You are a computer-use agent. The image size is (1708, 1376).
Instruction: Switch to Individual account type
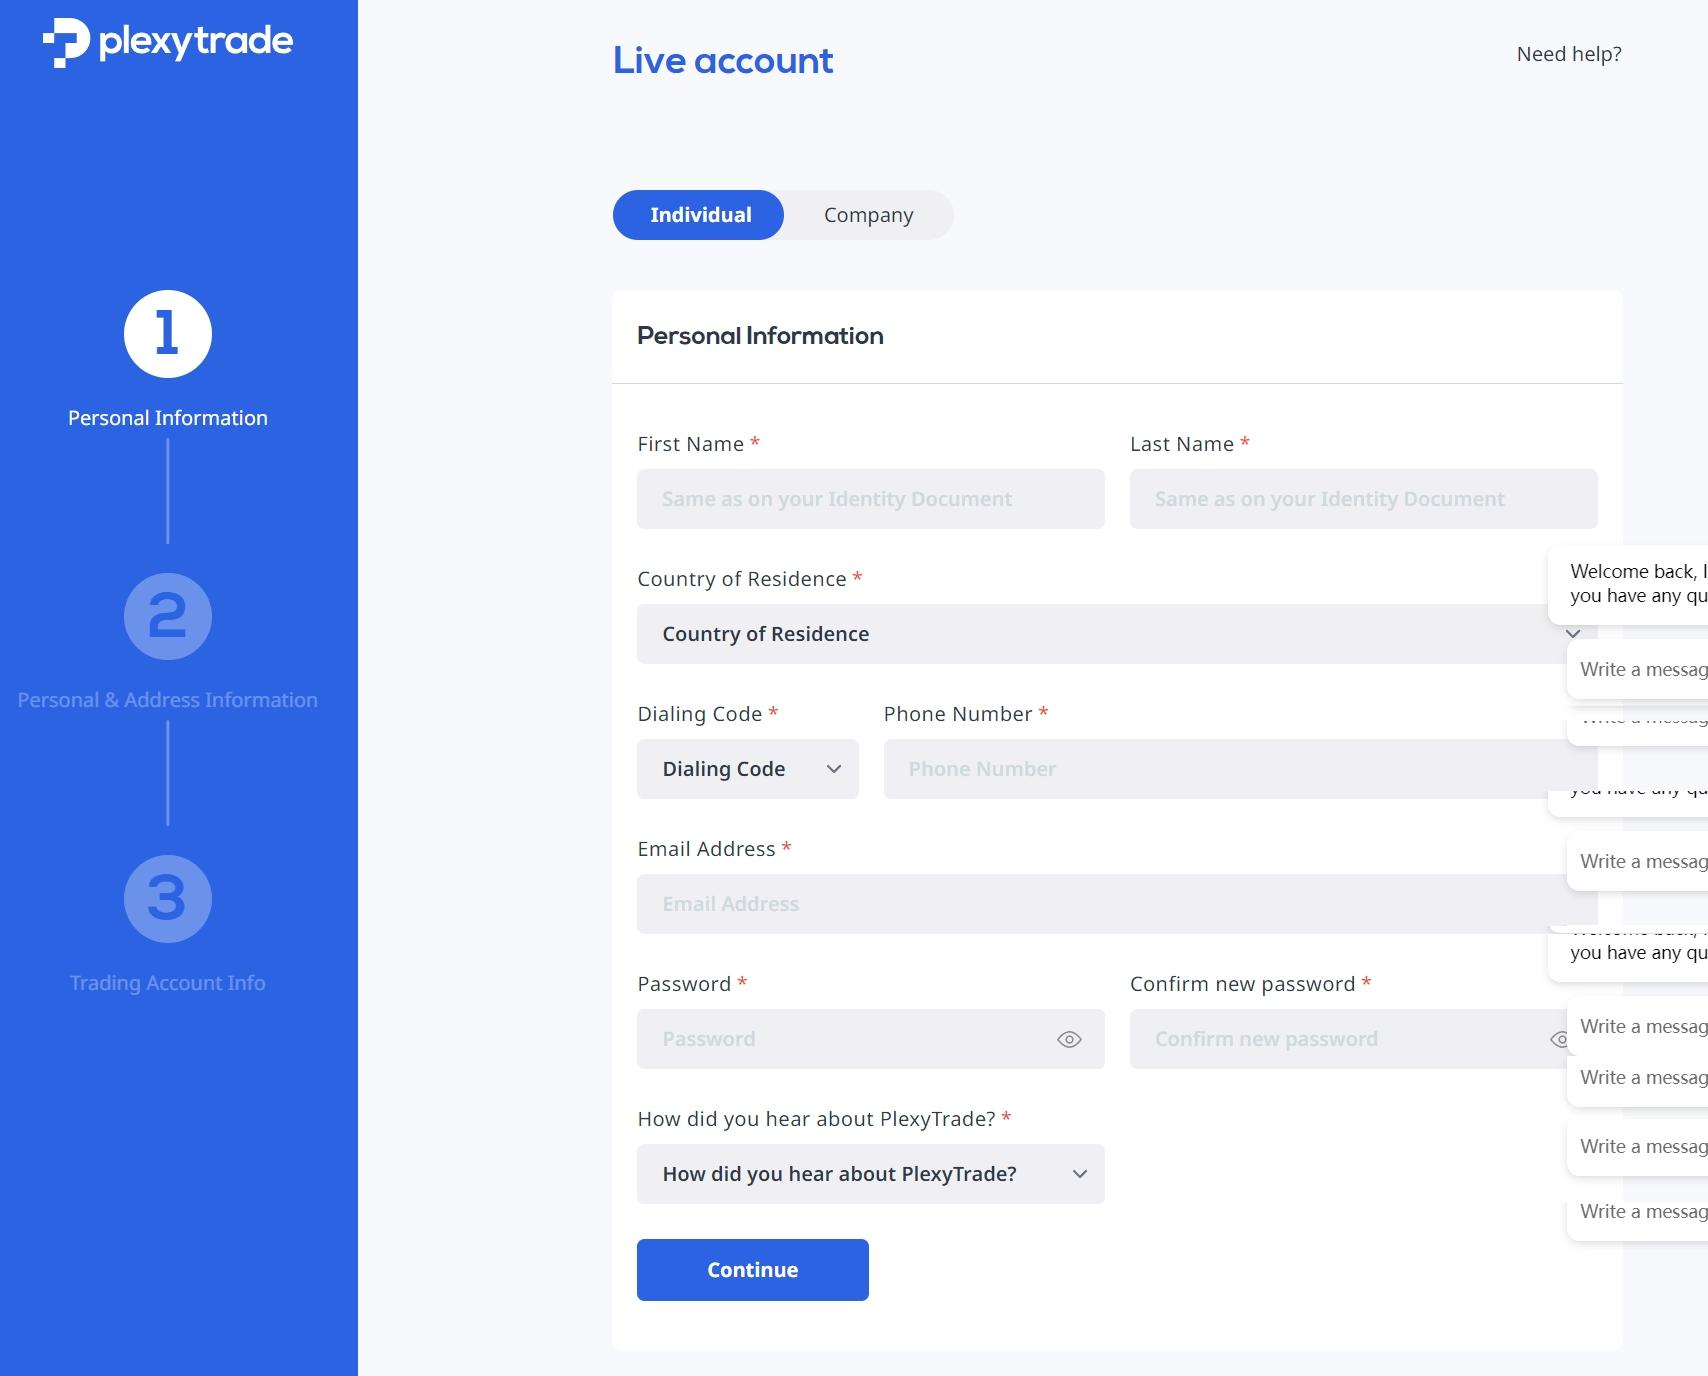[698, 215]
